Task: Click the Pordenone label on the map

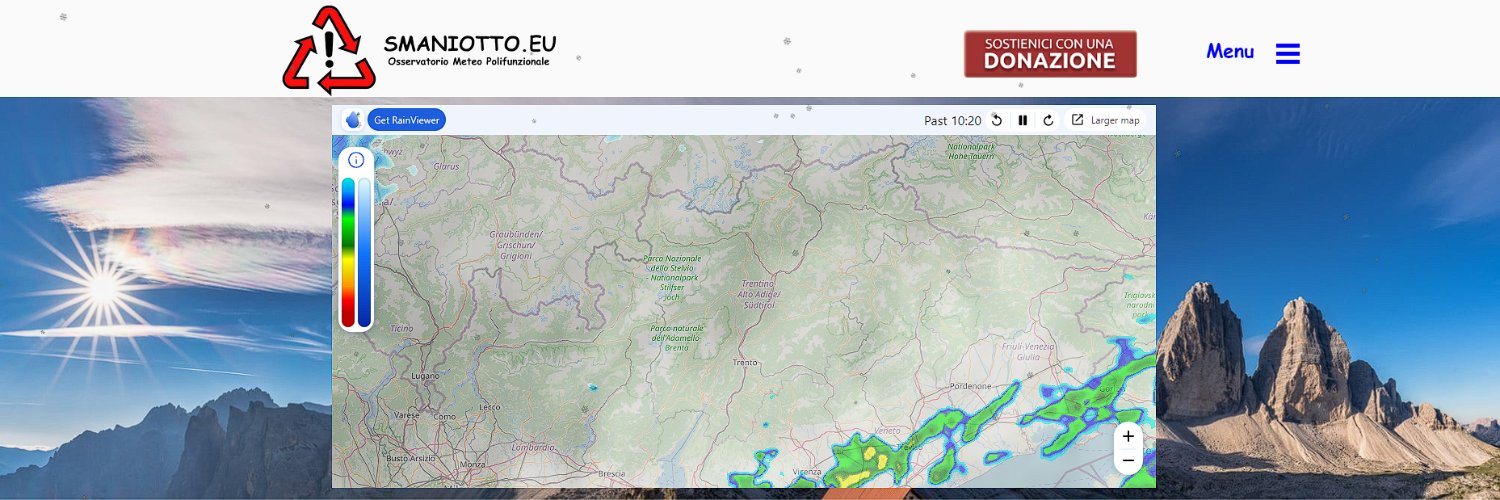Action: tap(971, 386)
